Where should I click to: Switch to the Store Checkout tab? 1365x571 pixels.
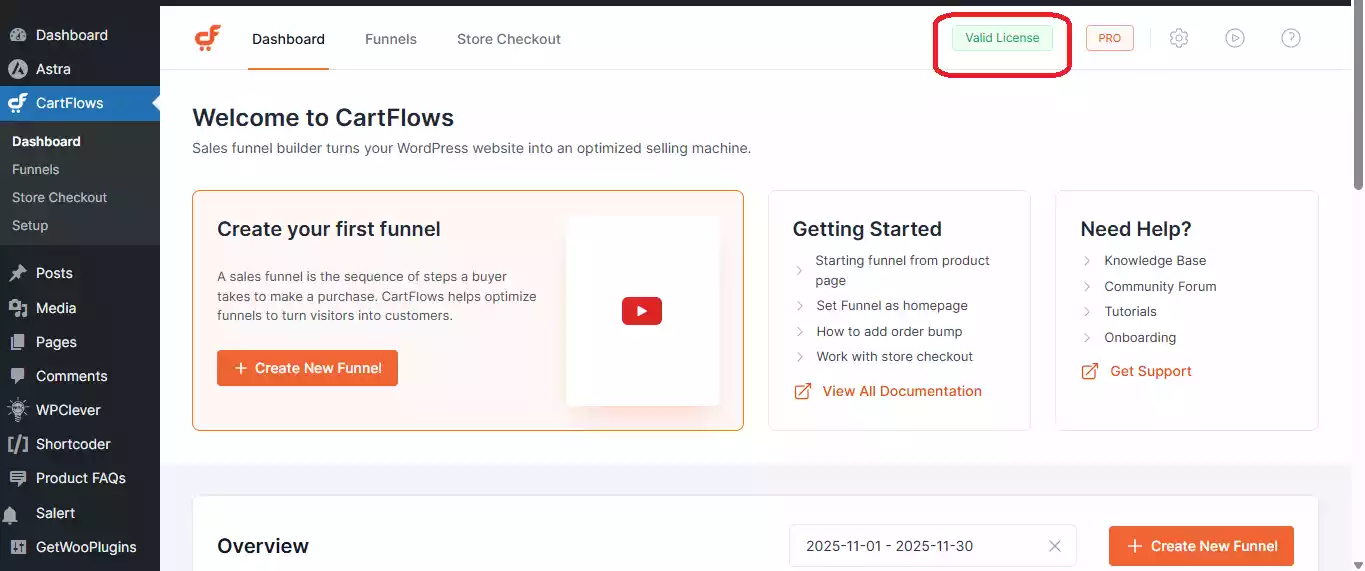pyautogui.click(x=509, y=39)
